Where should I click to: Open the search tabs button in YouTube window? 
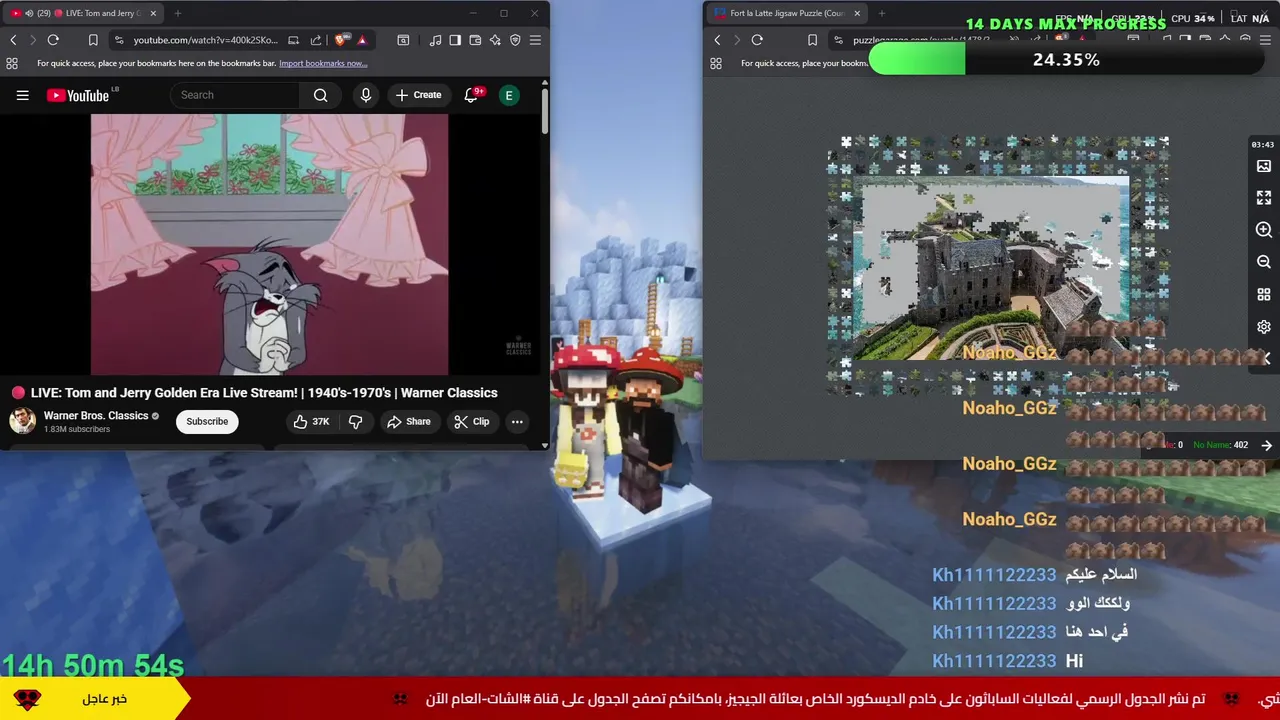click(x=403, y=40)
